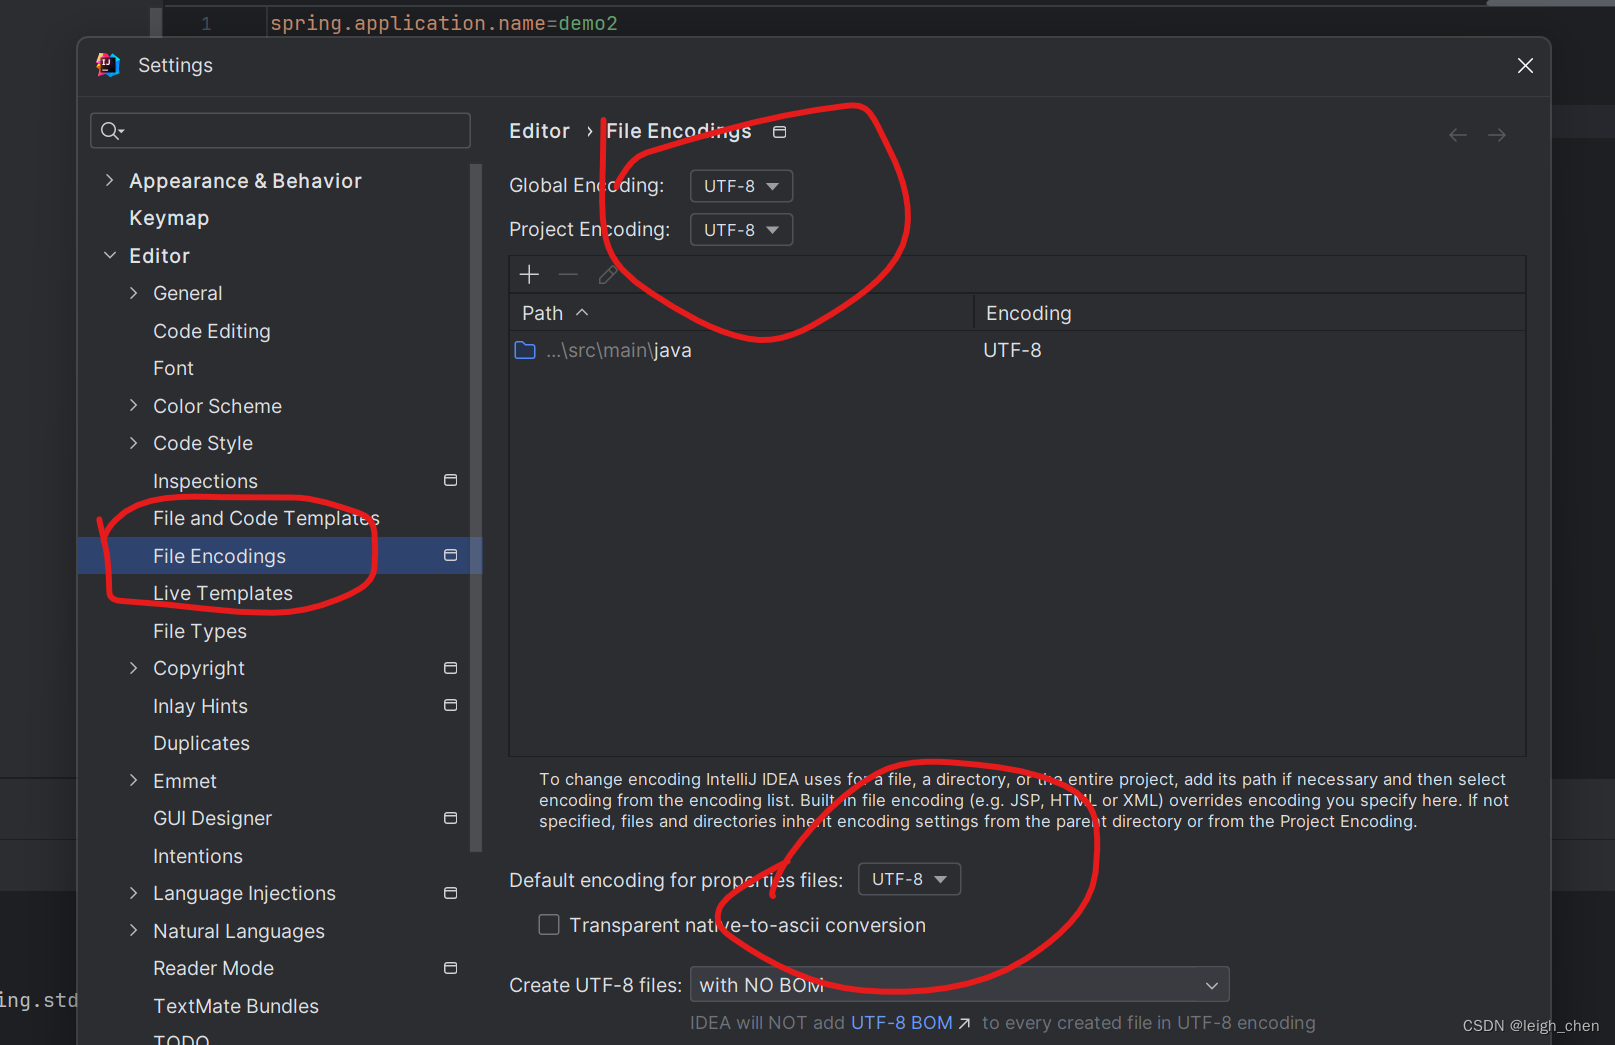Click the Editor breadcrumb link
Viewport: 1615px width, 1045px height.
539,131
